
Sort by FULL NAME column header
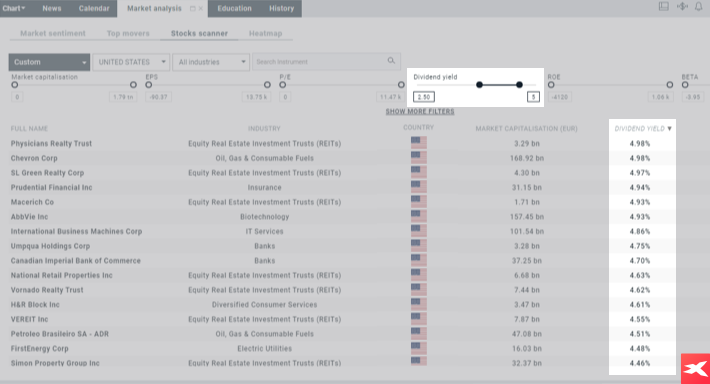29,129
